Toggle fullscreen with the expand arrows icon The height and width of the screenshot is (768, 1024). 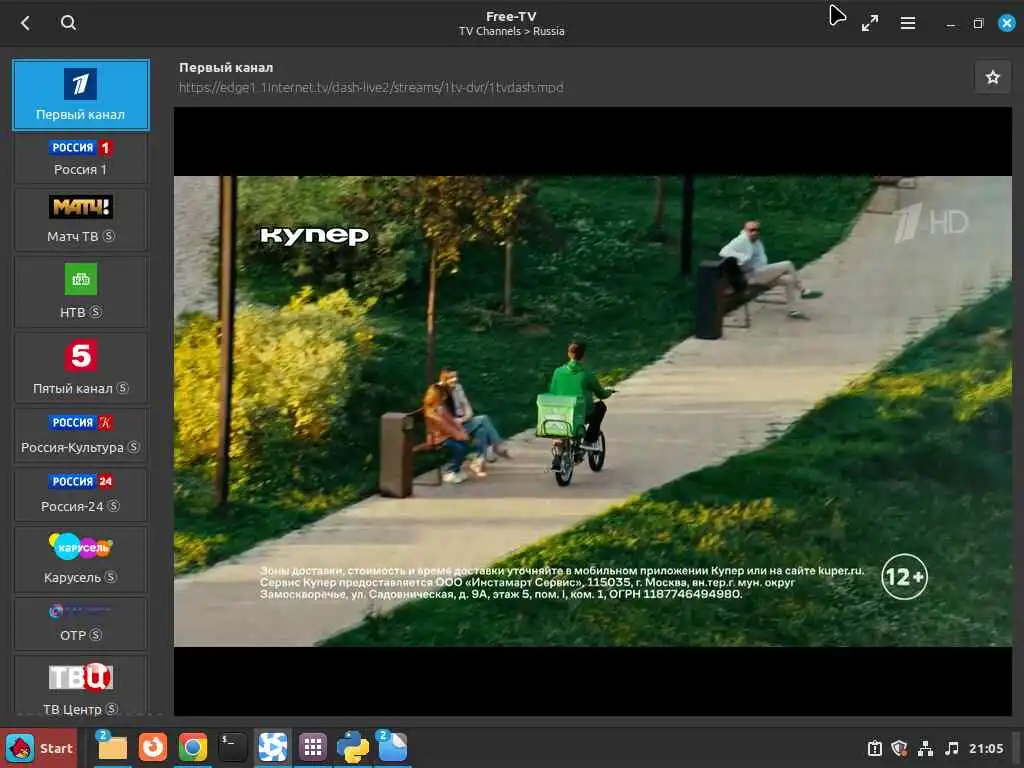[869, 24]
